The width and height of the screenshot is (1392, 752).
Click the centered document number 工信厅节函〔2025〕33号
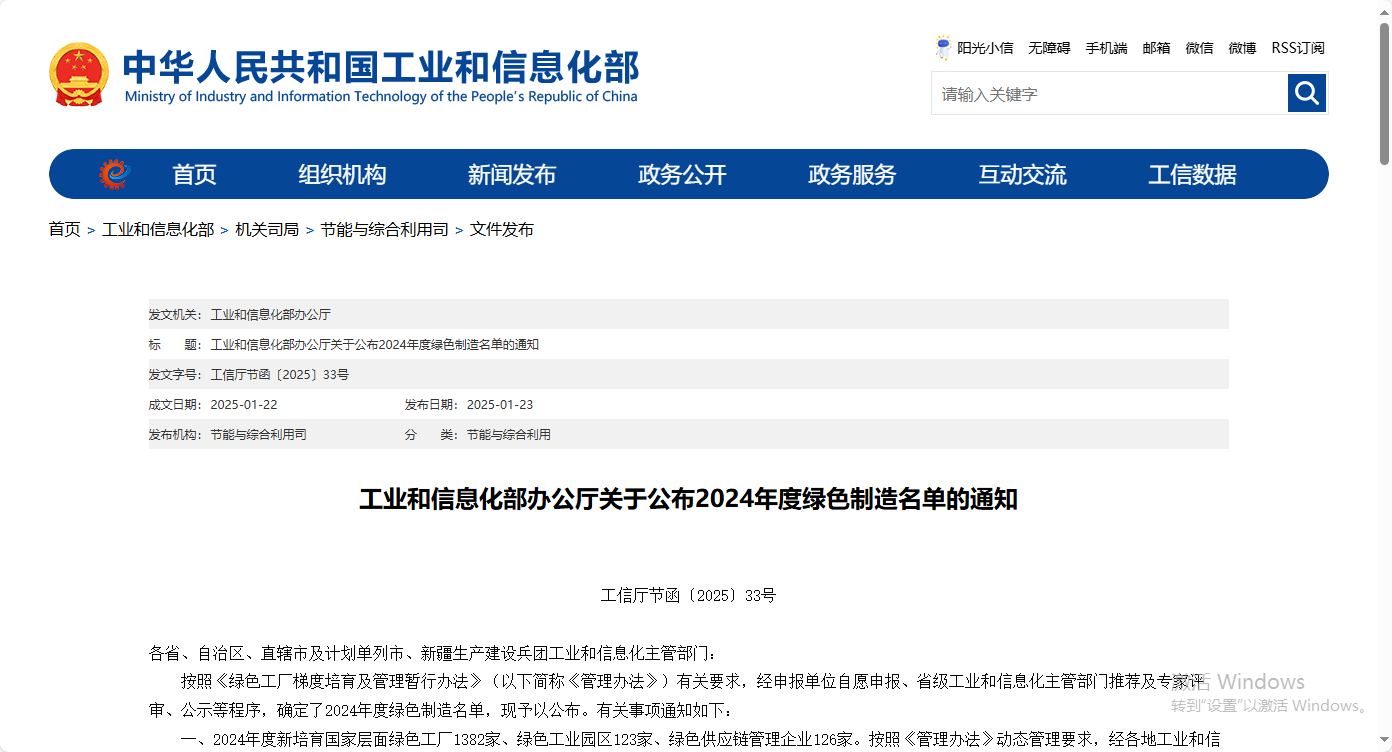coord(688,595)
